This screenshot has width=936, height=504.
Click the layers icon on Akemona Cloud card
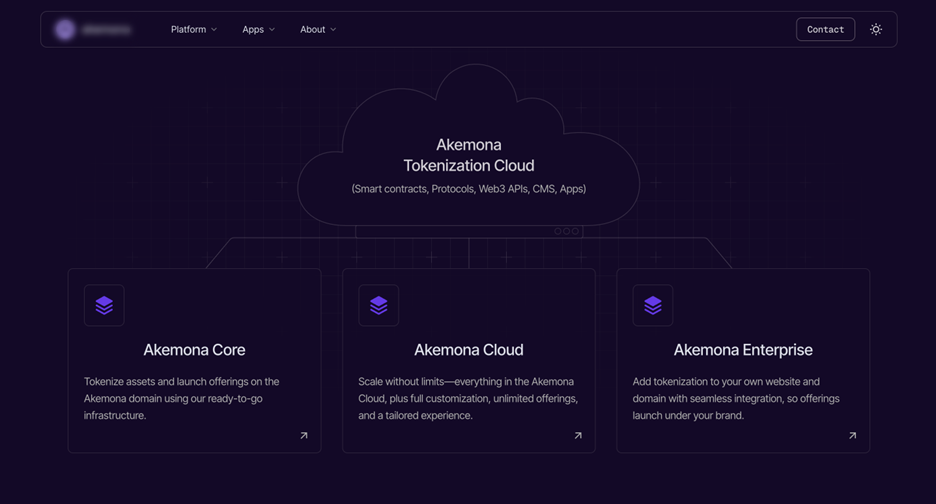coord(378,306)
